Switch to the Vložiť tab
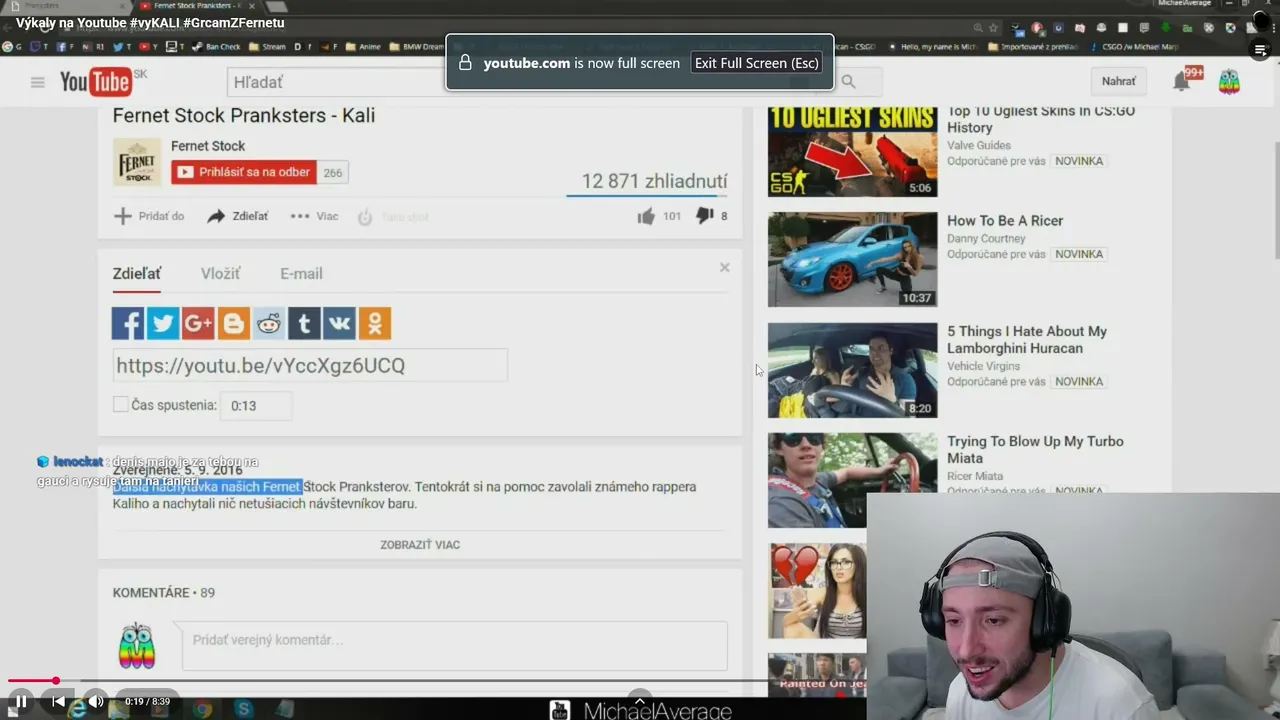This screenshot has width=1280, height=720. click(220, 274)
